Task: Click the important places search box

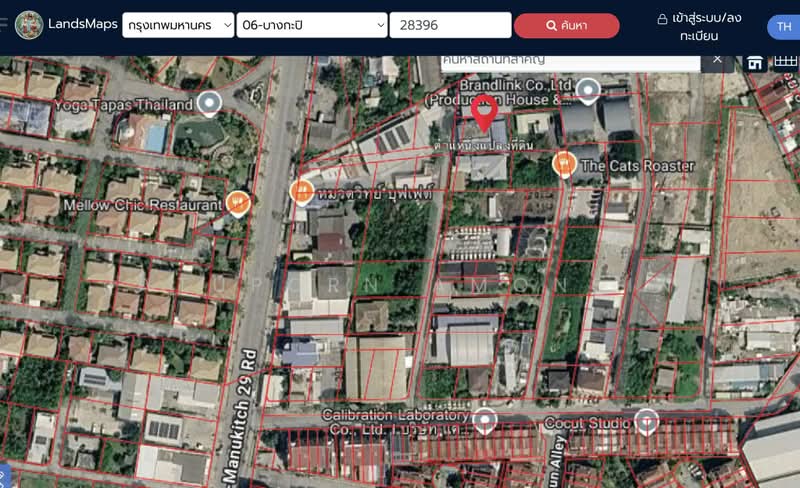Action: (x=570, y=61)
